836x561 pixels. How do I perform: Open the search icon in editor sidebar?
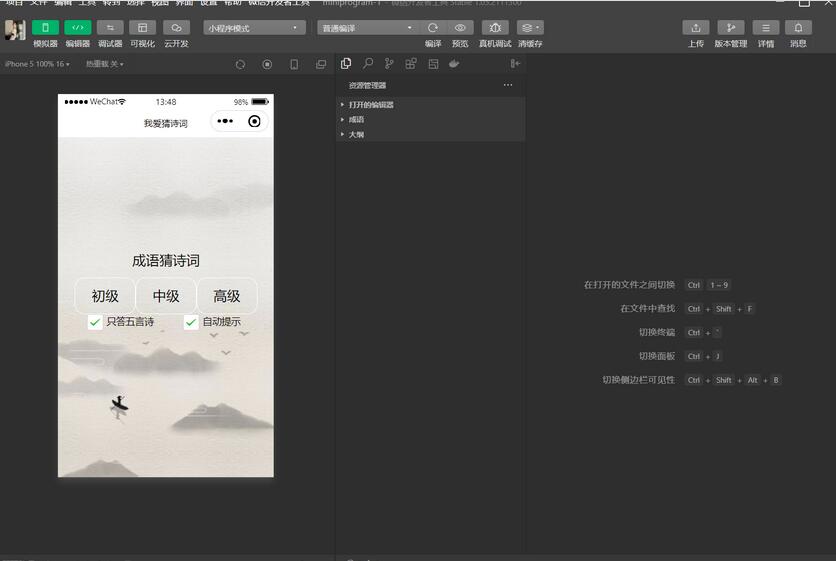pyautogui.click(x=368, y=63)
